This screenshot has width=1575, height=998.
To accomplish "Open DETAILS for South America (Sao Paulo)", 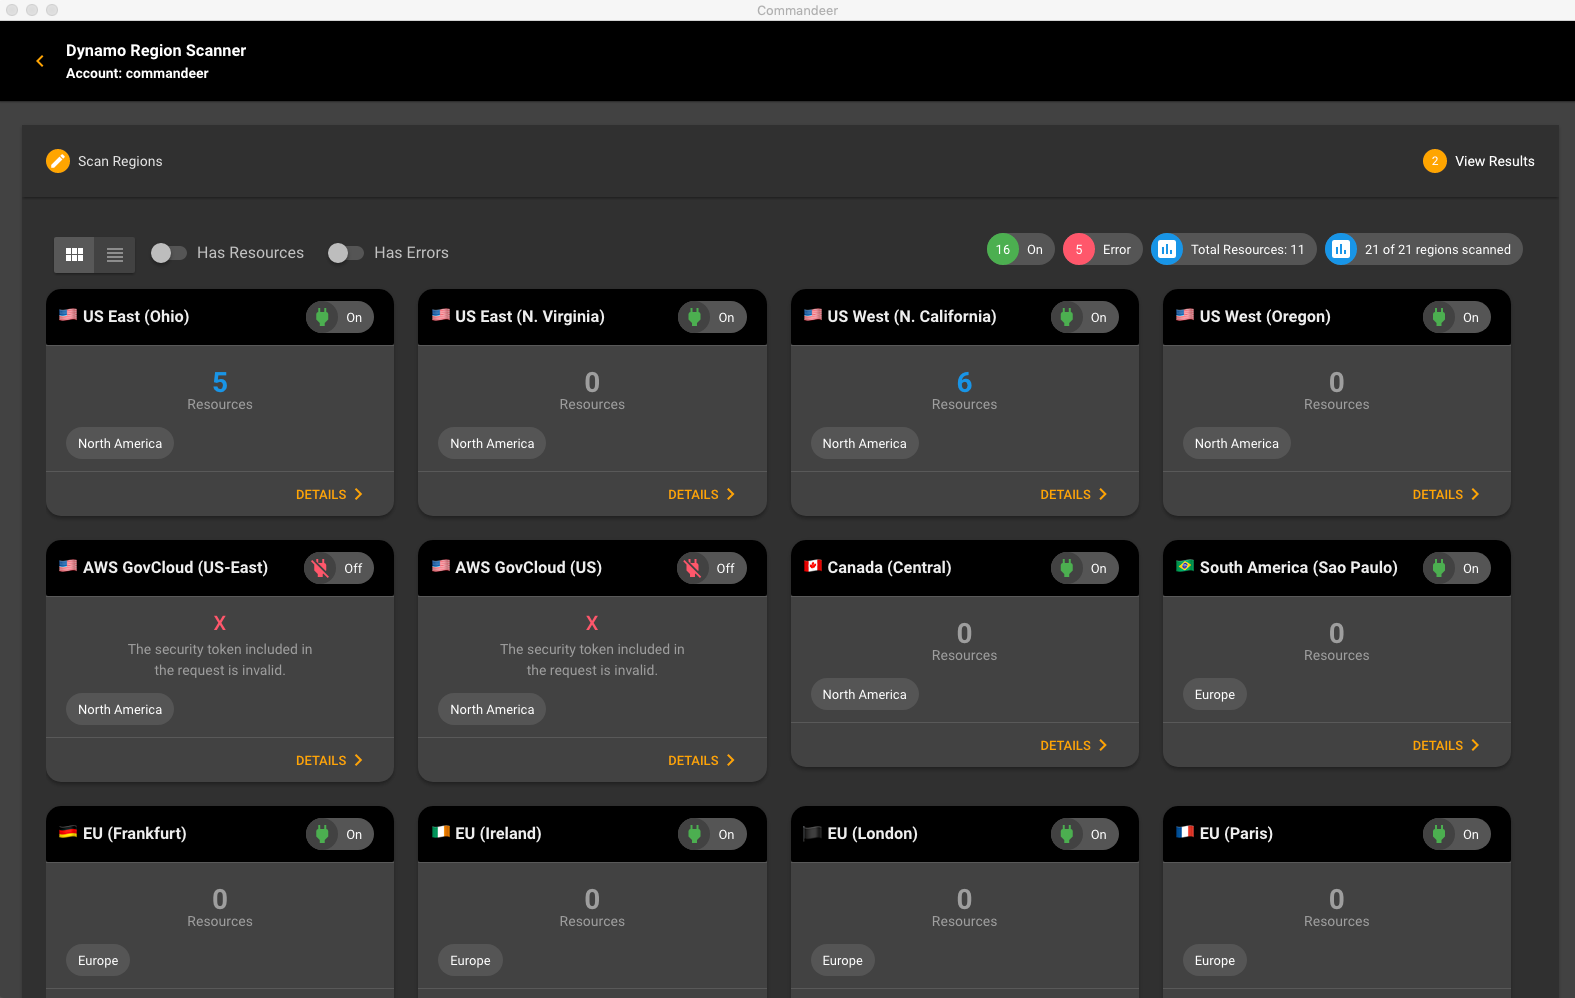I will click(1446, 746).
